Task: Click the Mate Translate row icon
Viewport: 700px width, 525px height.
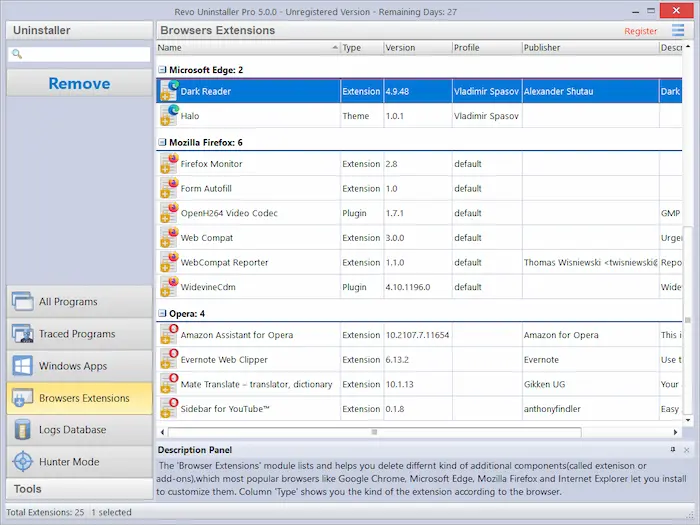Action: (x=169, y=384)
